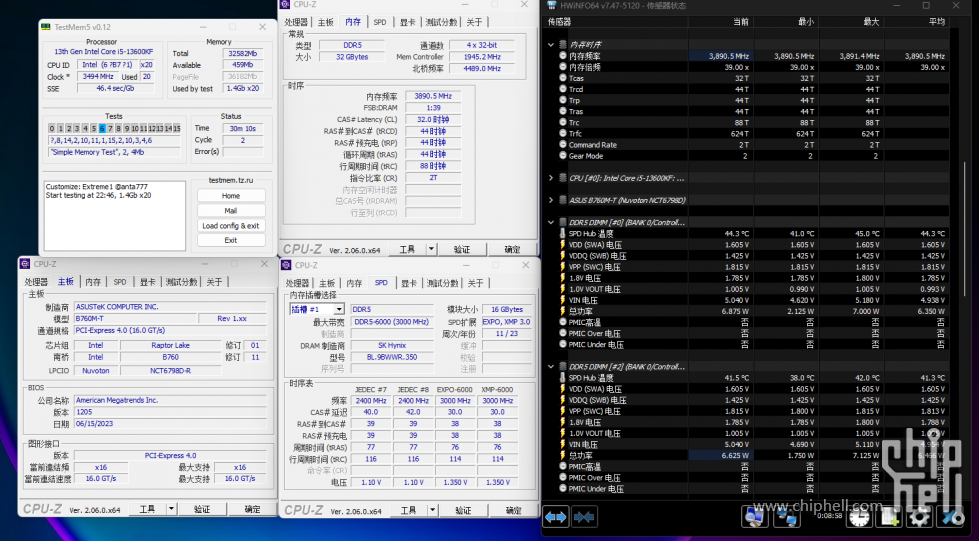Open 插槽 #1 slot selection dropdown

[338, 309]
